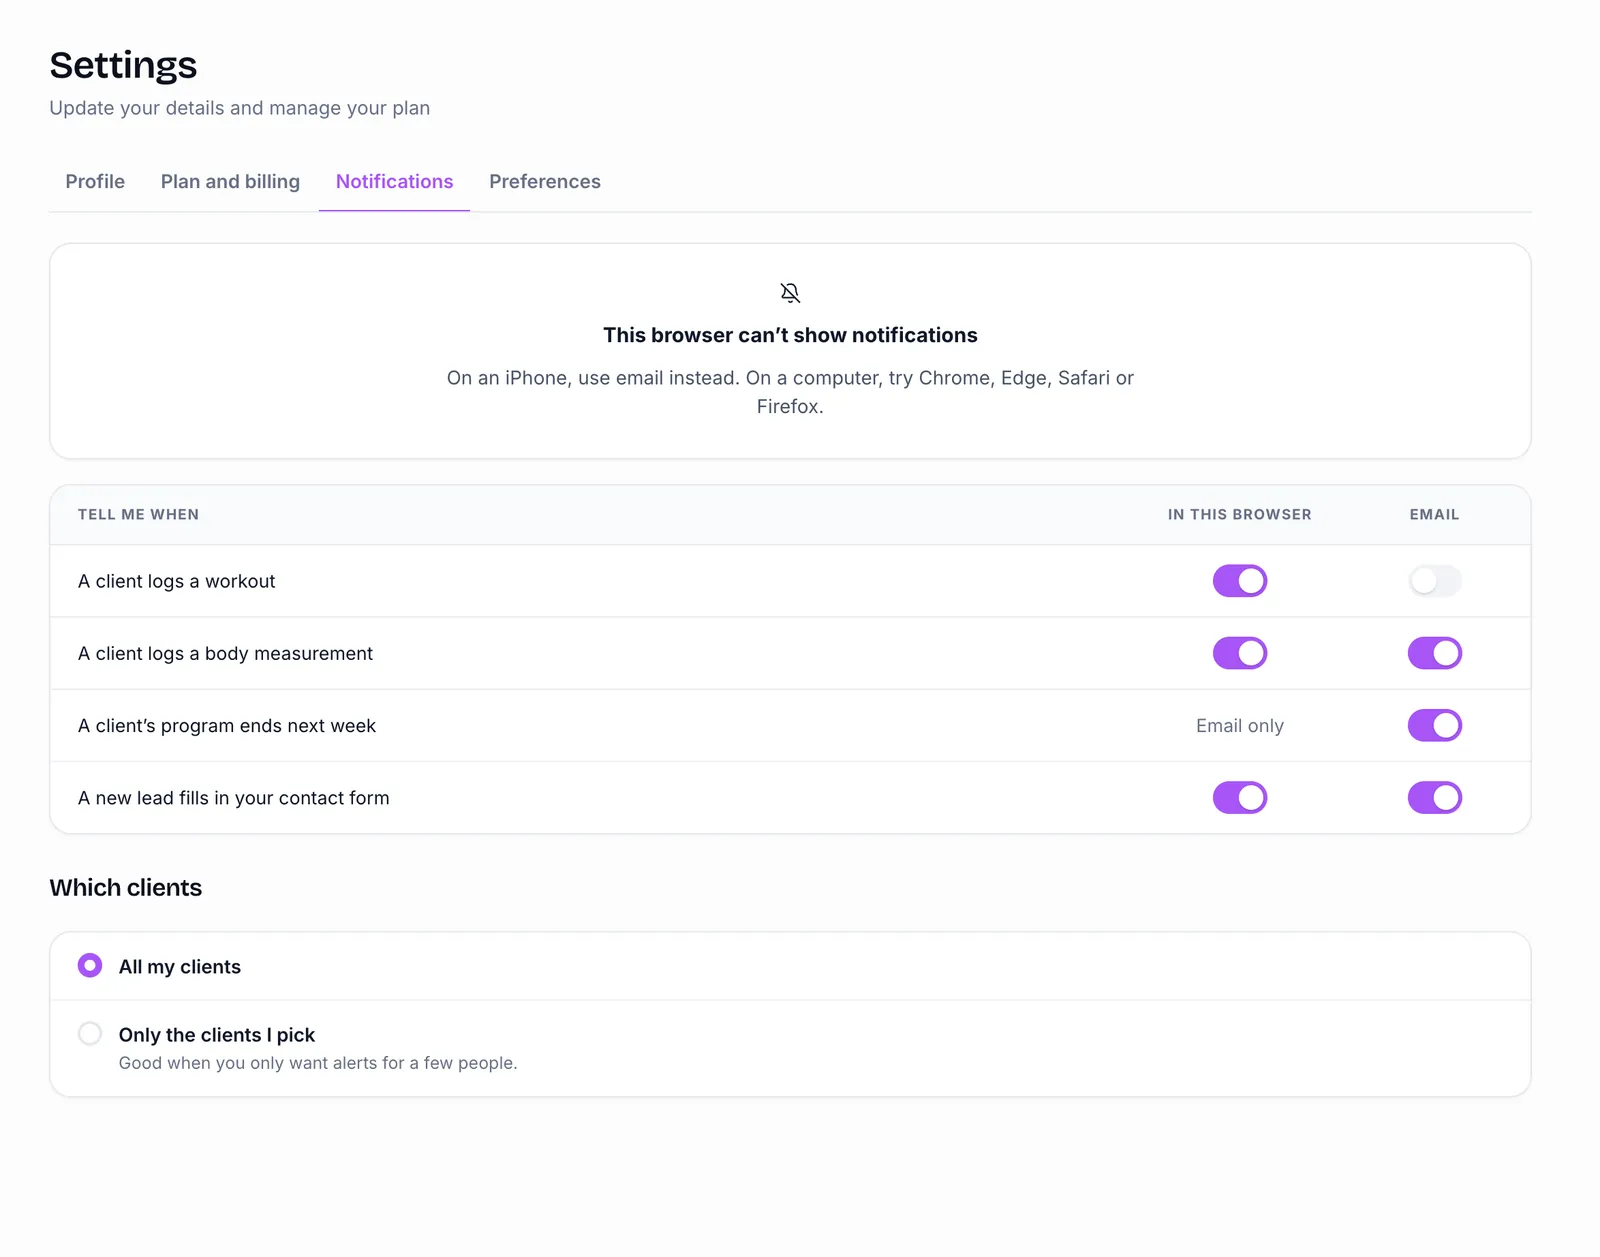
Task: Open the Profile tab
Action: pyautogui.click(x=95, y=182)
